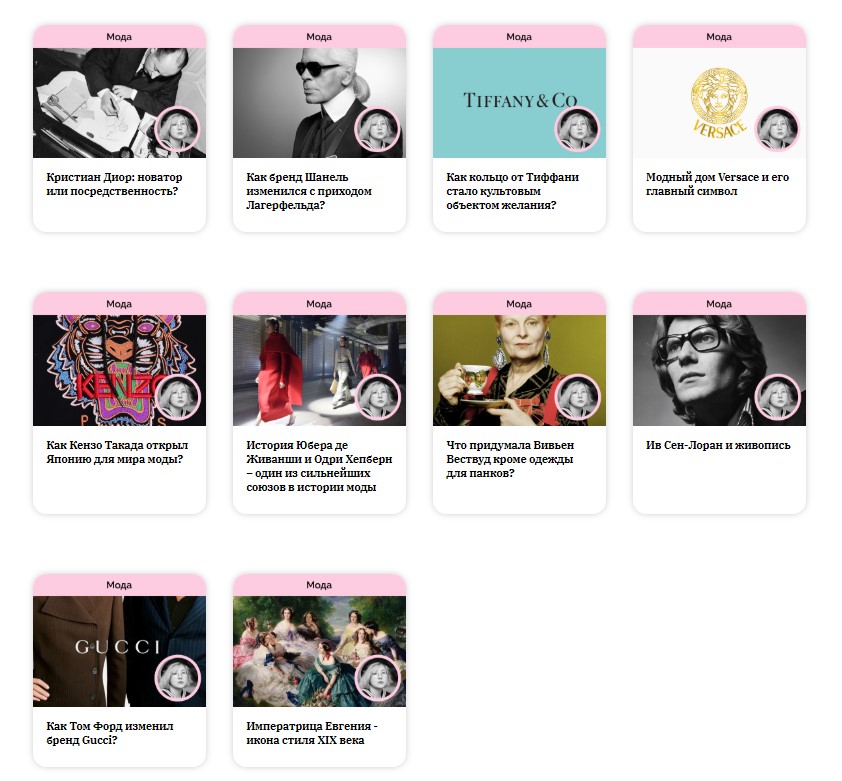Click the Kenzo tiger image
The image size is (842, 781).
(x=119, y=371)
